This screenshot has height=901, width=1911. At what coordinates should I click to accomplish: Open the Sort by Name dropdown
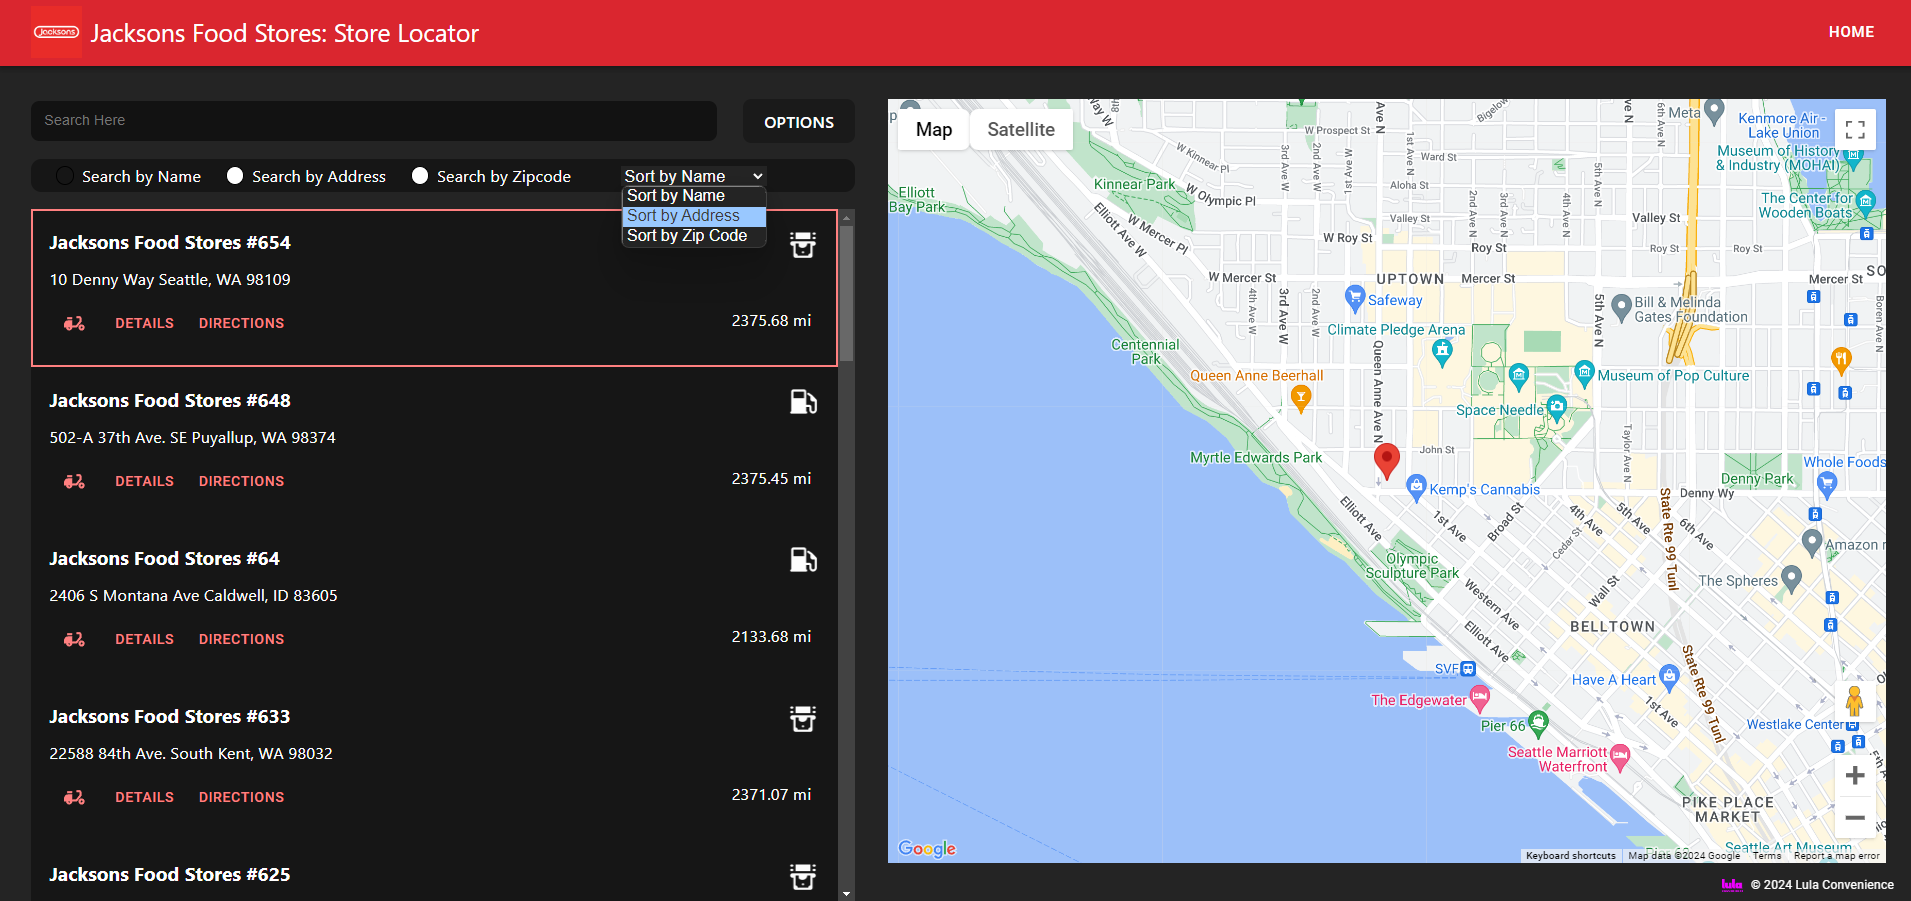point(694,176)
